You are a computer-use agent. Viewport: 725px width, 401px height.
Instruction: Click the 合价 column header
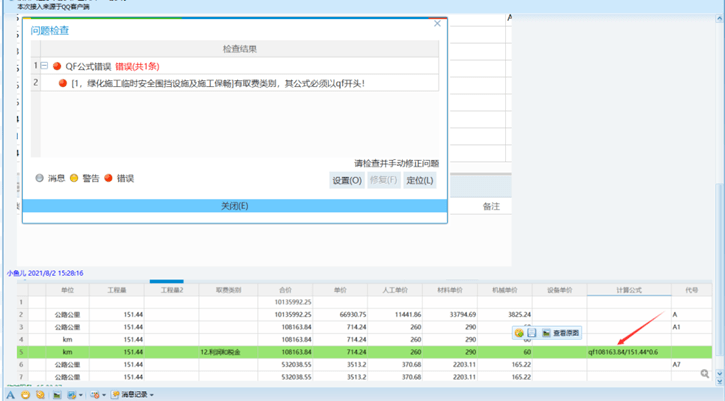(x=285, y=290)
